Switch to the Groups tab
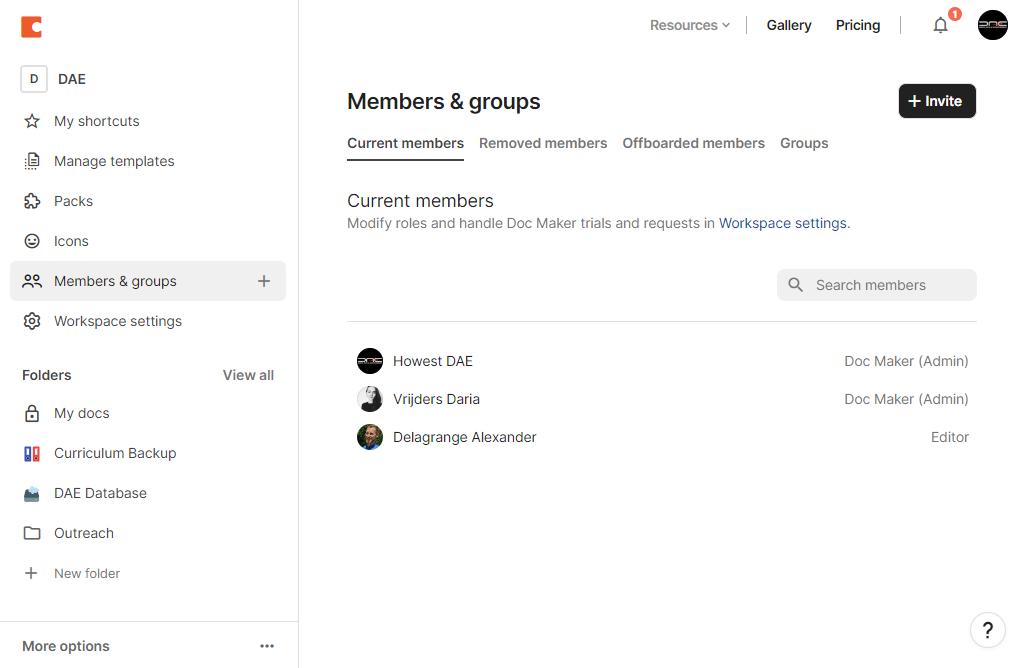 [804, 143]
